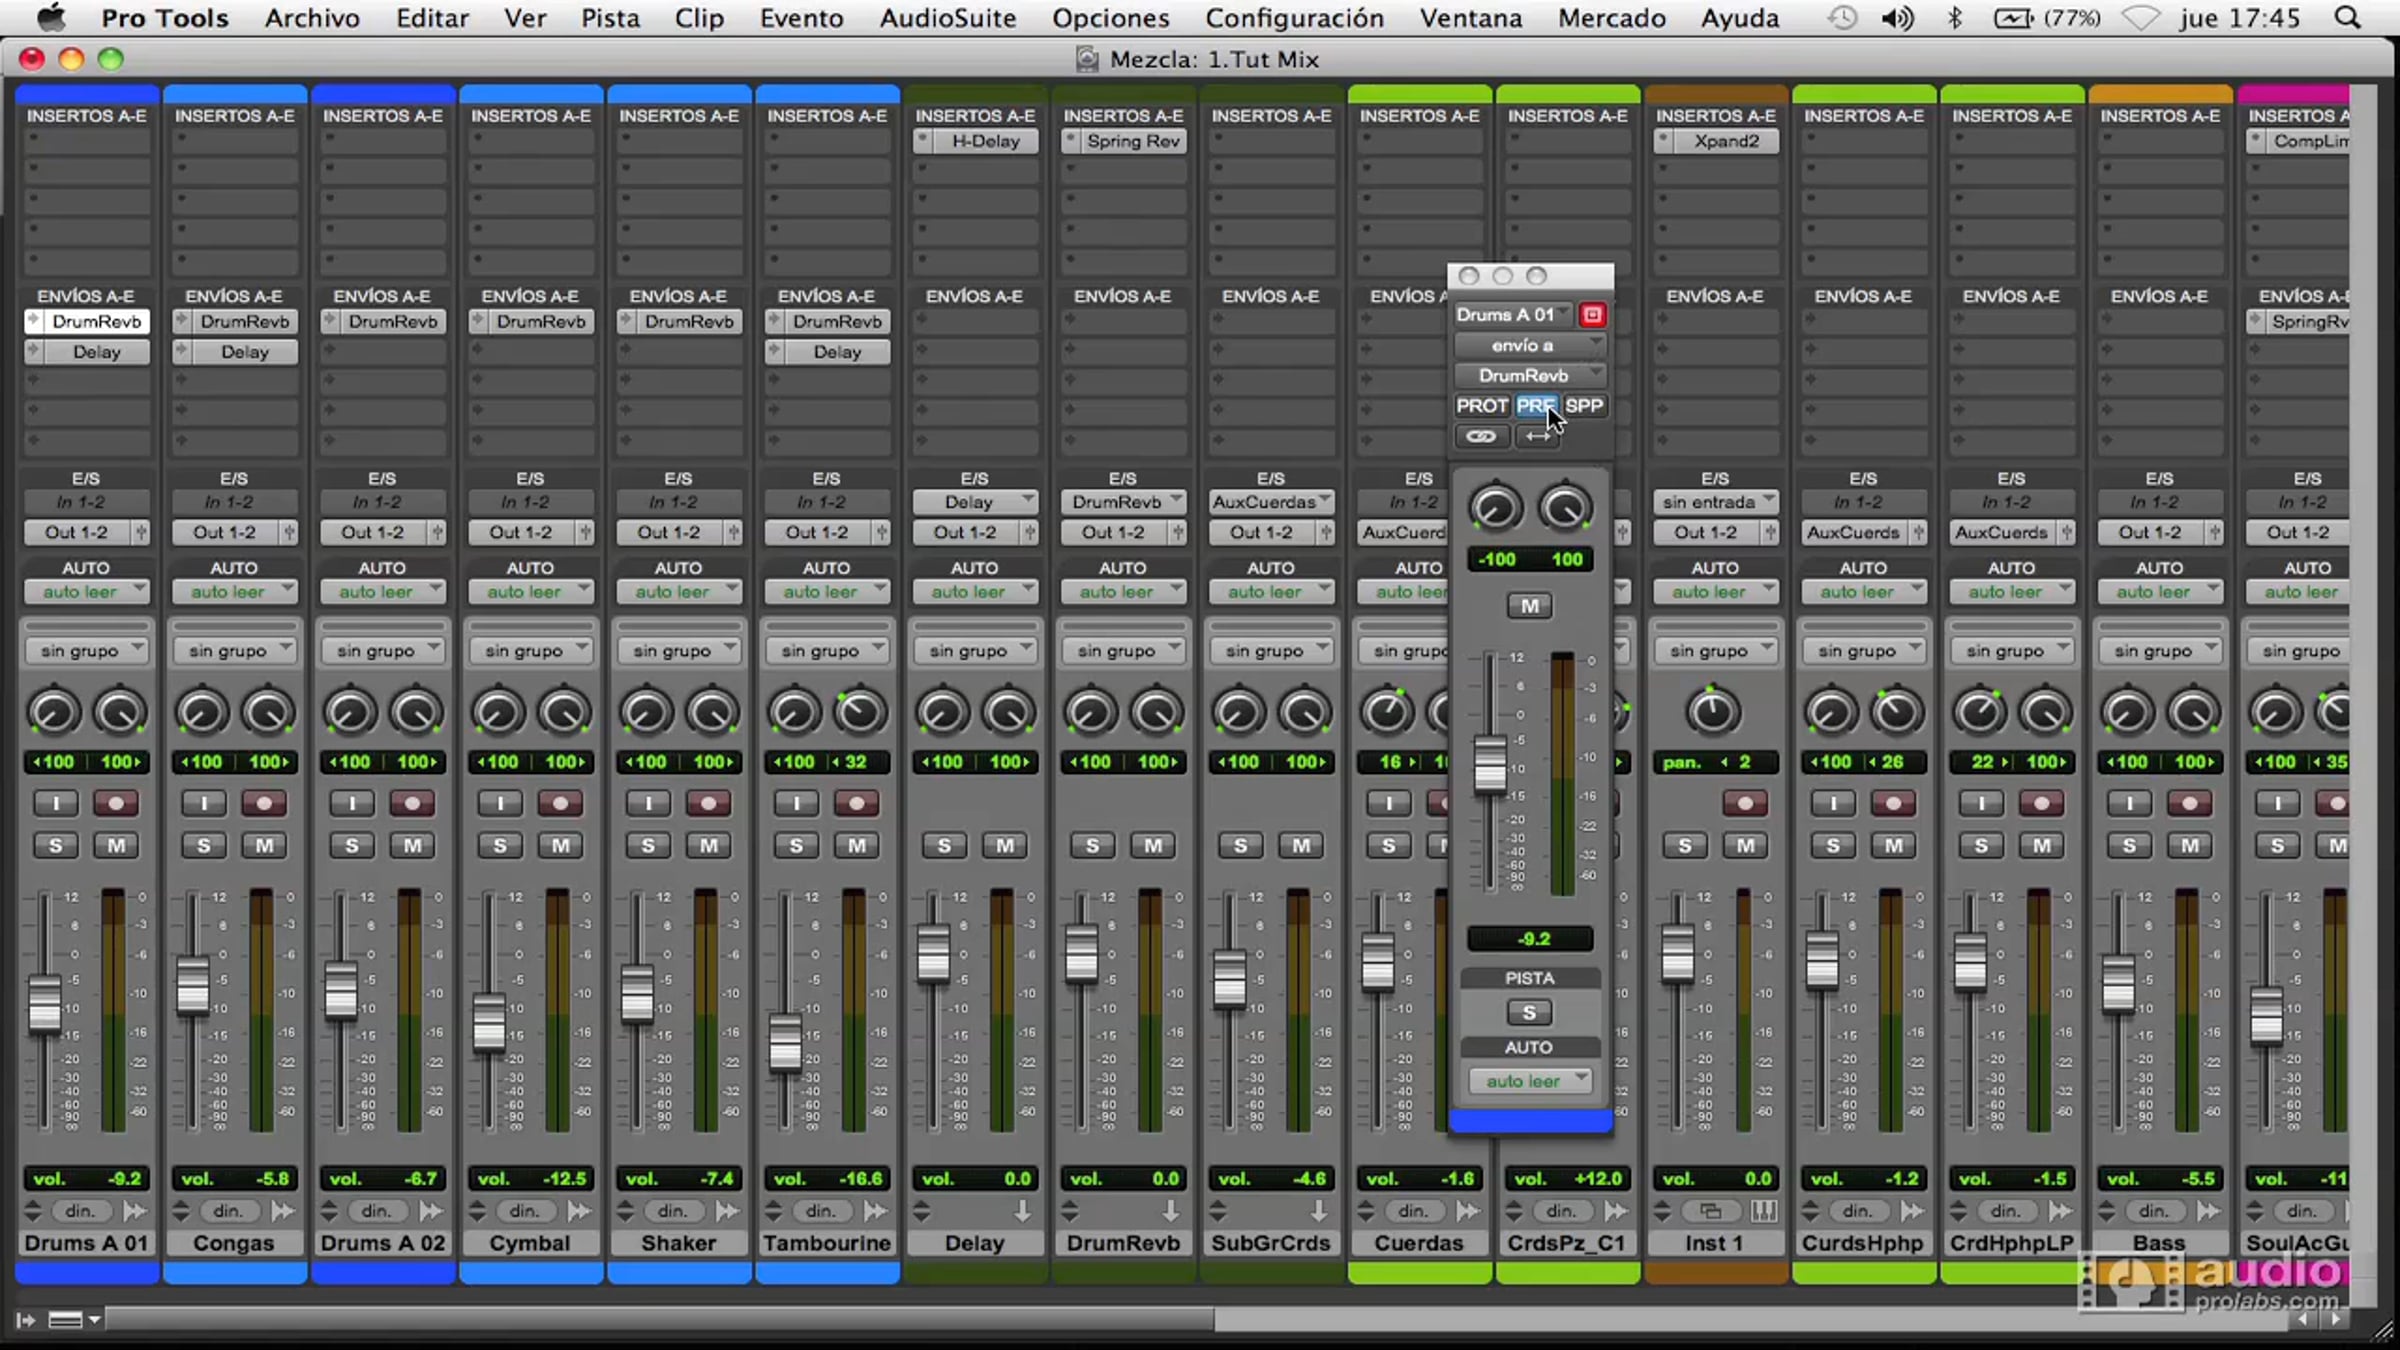Click the link panners icon in send window
Screen dimensions: 2400x1350
[x=1481, y=437]
